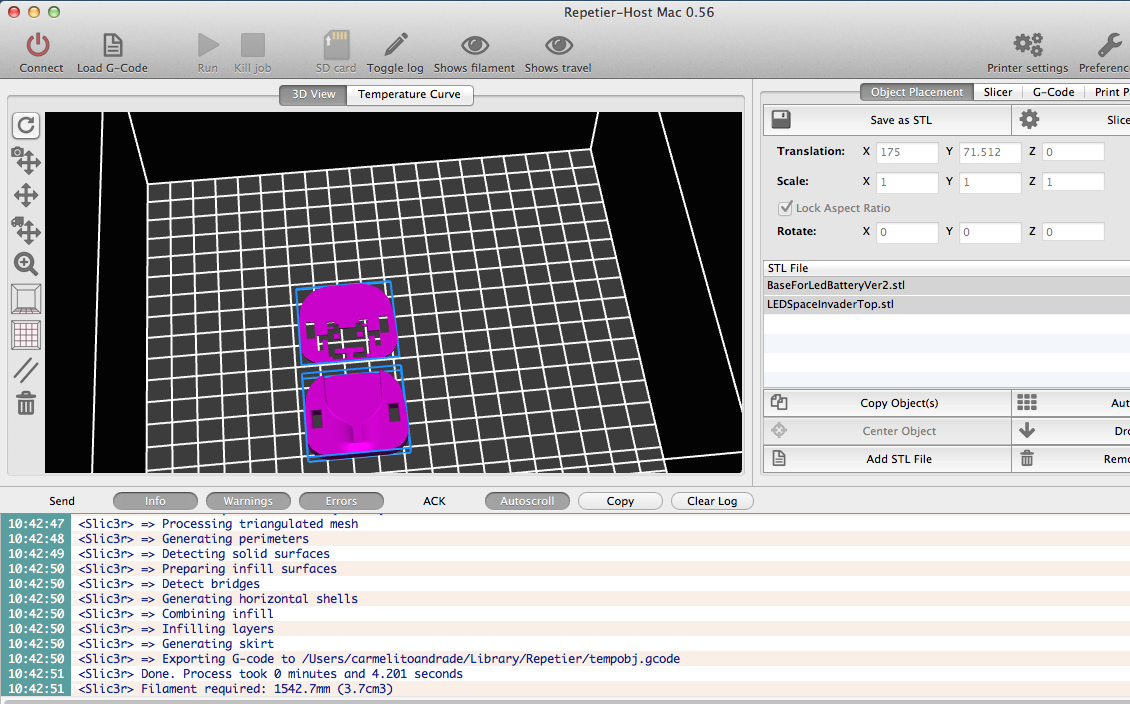Switch to Temperature Curve tab
This screenshot has width=1130, height=704.
(409, 94)
